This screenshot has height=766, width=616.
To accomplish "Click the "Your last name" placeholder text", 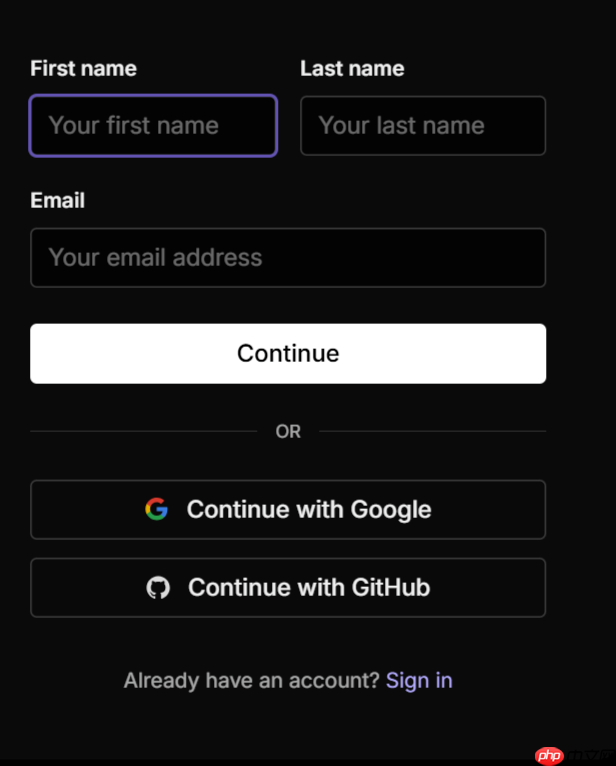I will click(401, 126).
